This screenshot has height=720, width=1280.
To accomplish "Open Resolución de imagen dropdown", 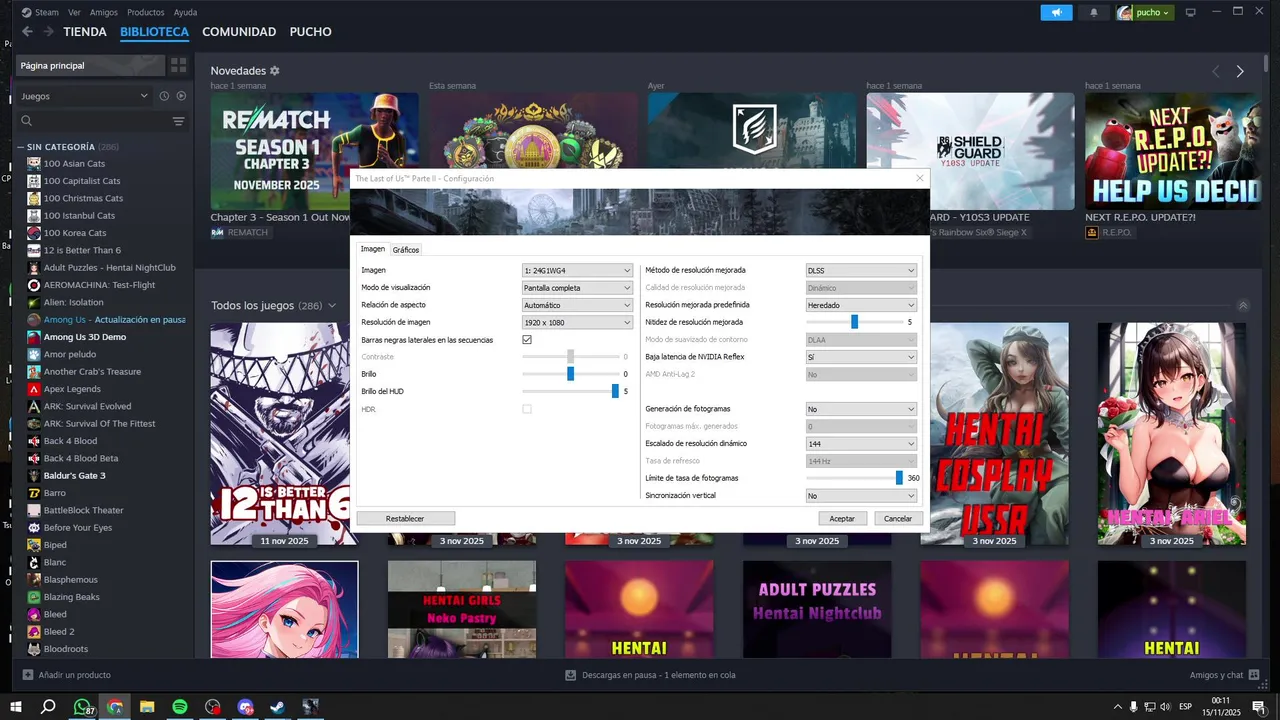I will click(577, 322).
